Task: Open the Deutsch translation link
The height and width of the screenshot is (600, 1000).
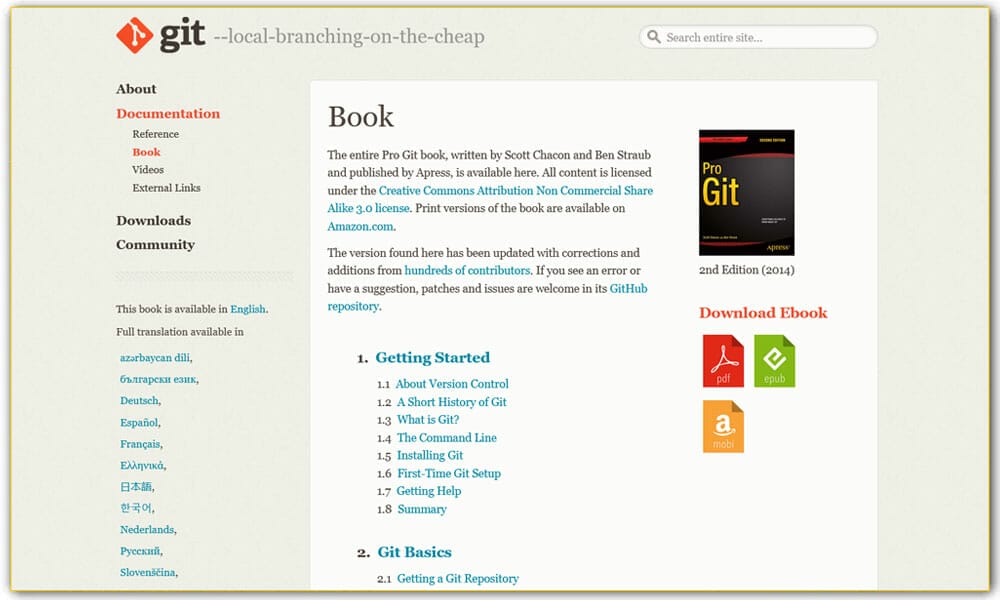Action: [139, 400]
